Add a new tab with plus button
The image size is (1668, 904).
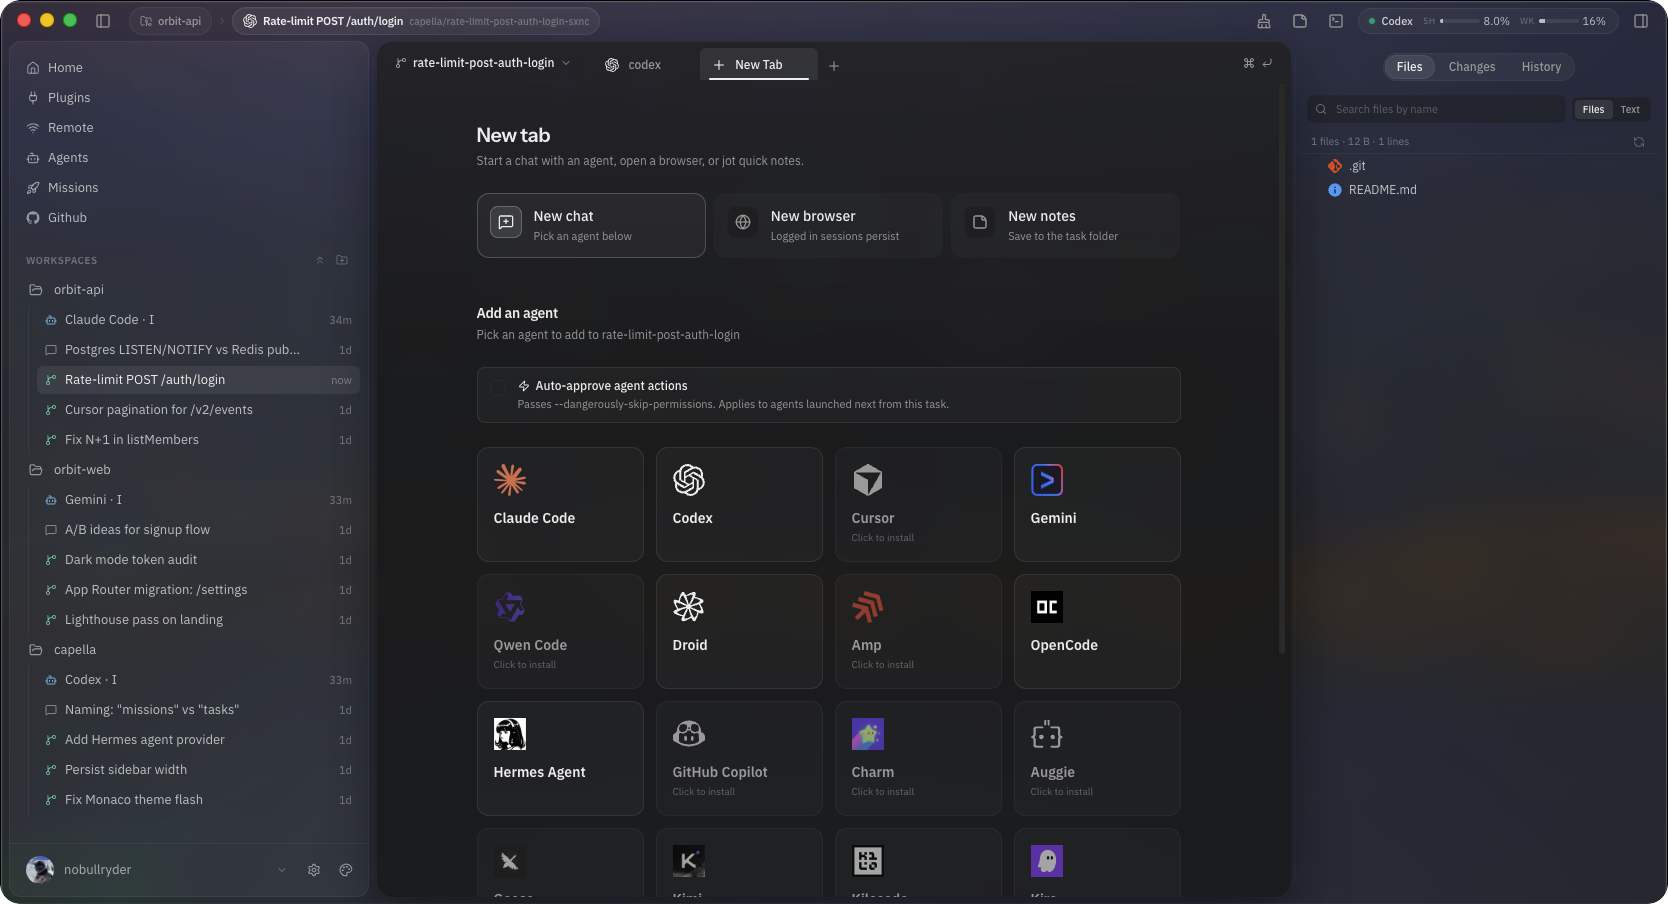pos(834,66)
